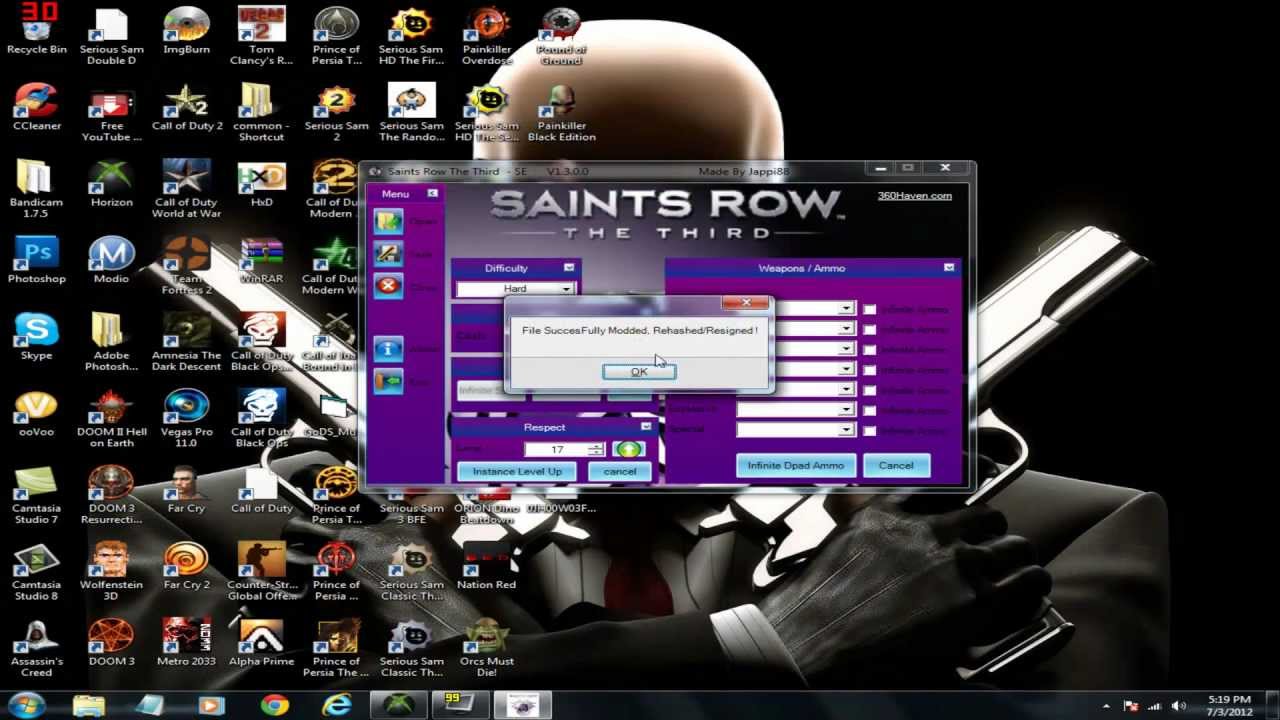Click the Windows Start orb
This screenshot has width=1280, height=720.
point(26,705)
